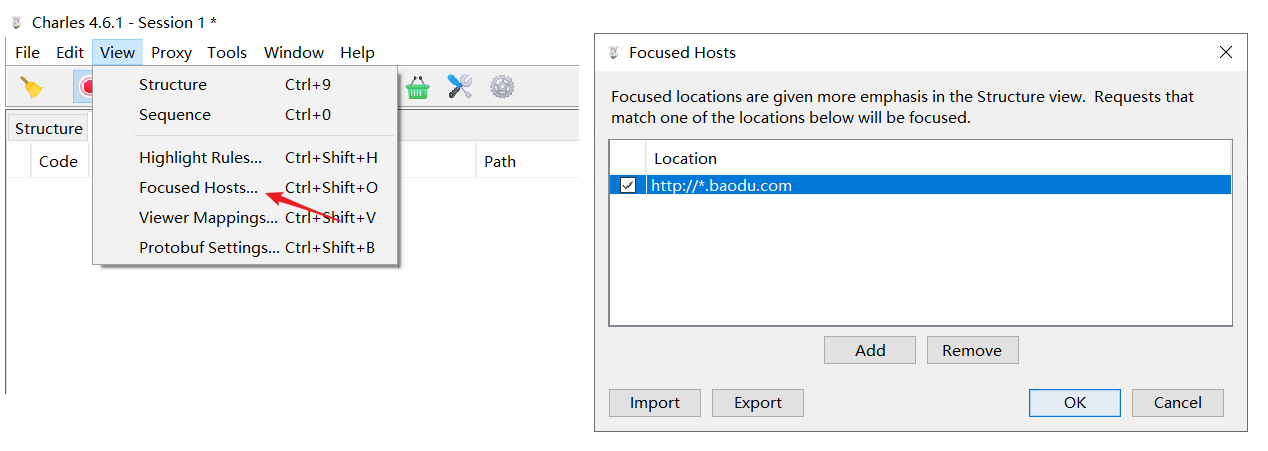
Task: Click Cancel in Focused Hosts dialog
Action: click(x=1178, y=403)
